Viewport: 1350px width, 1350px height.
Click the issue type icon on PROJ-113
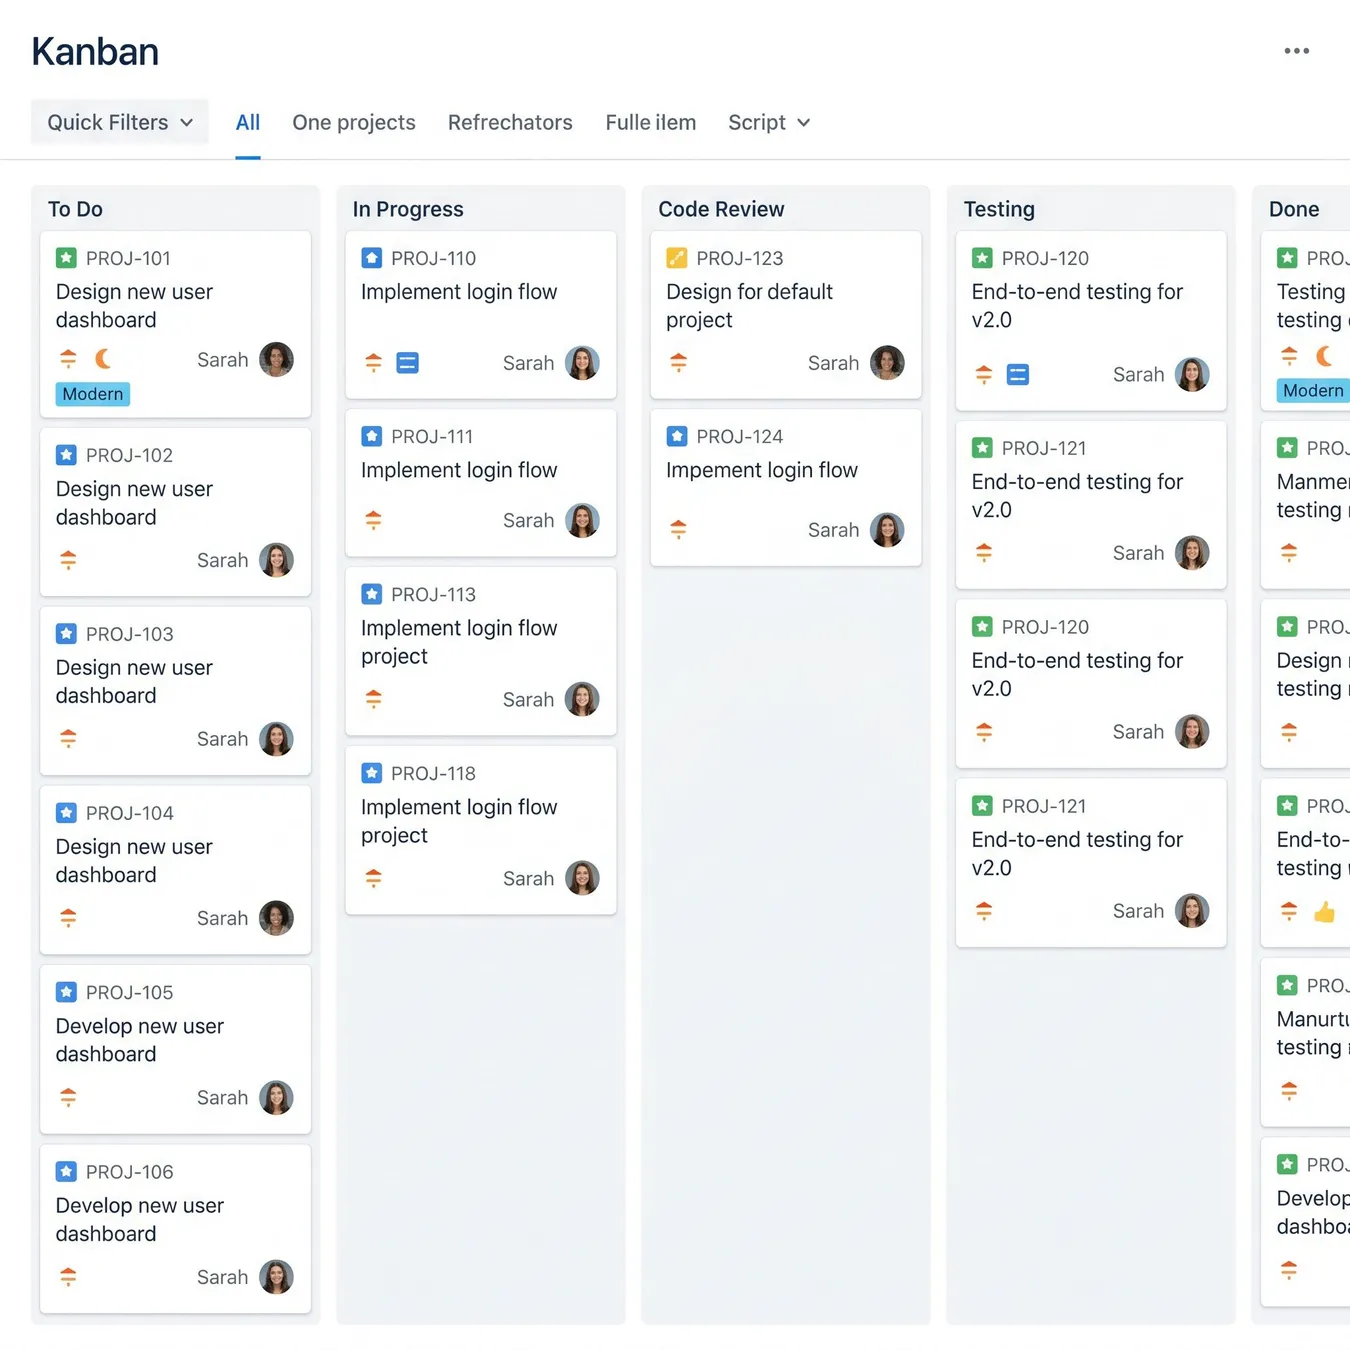372,594
